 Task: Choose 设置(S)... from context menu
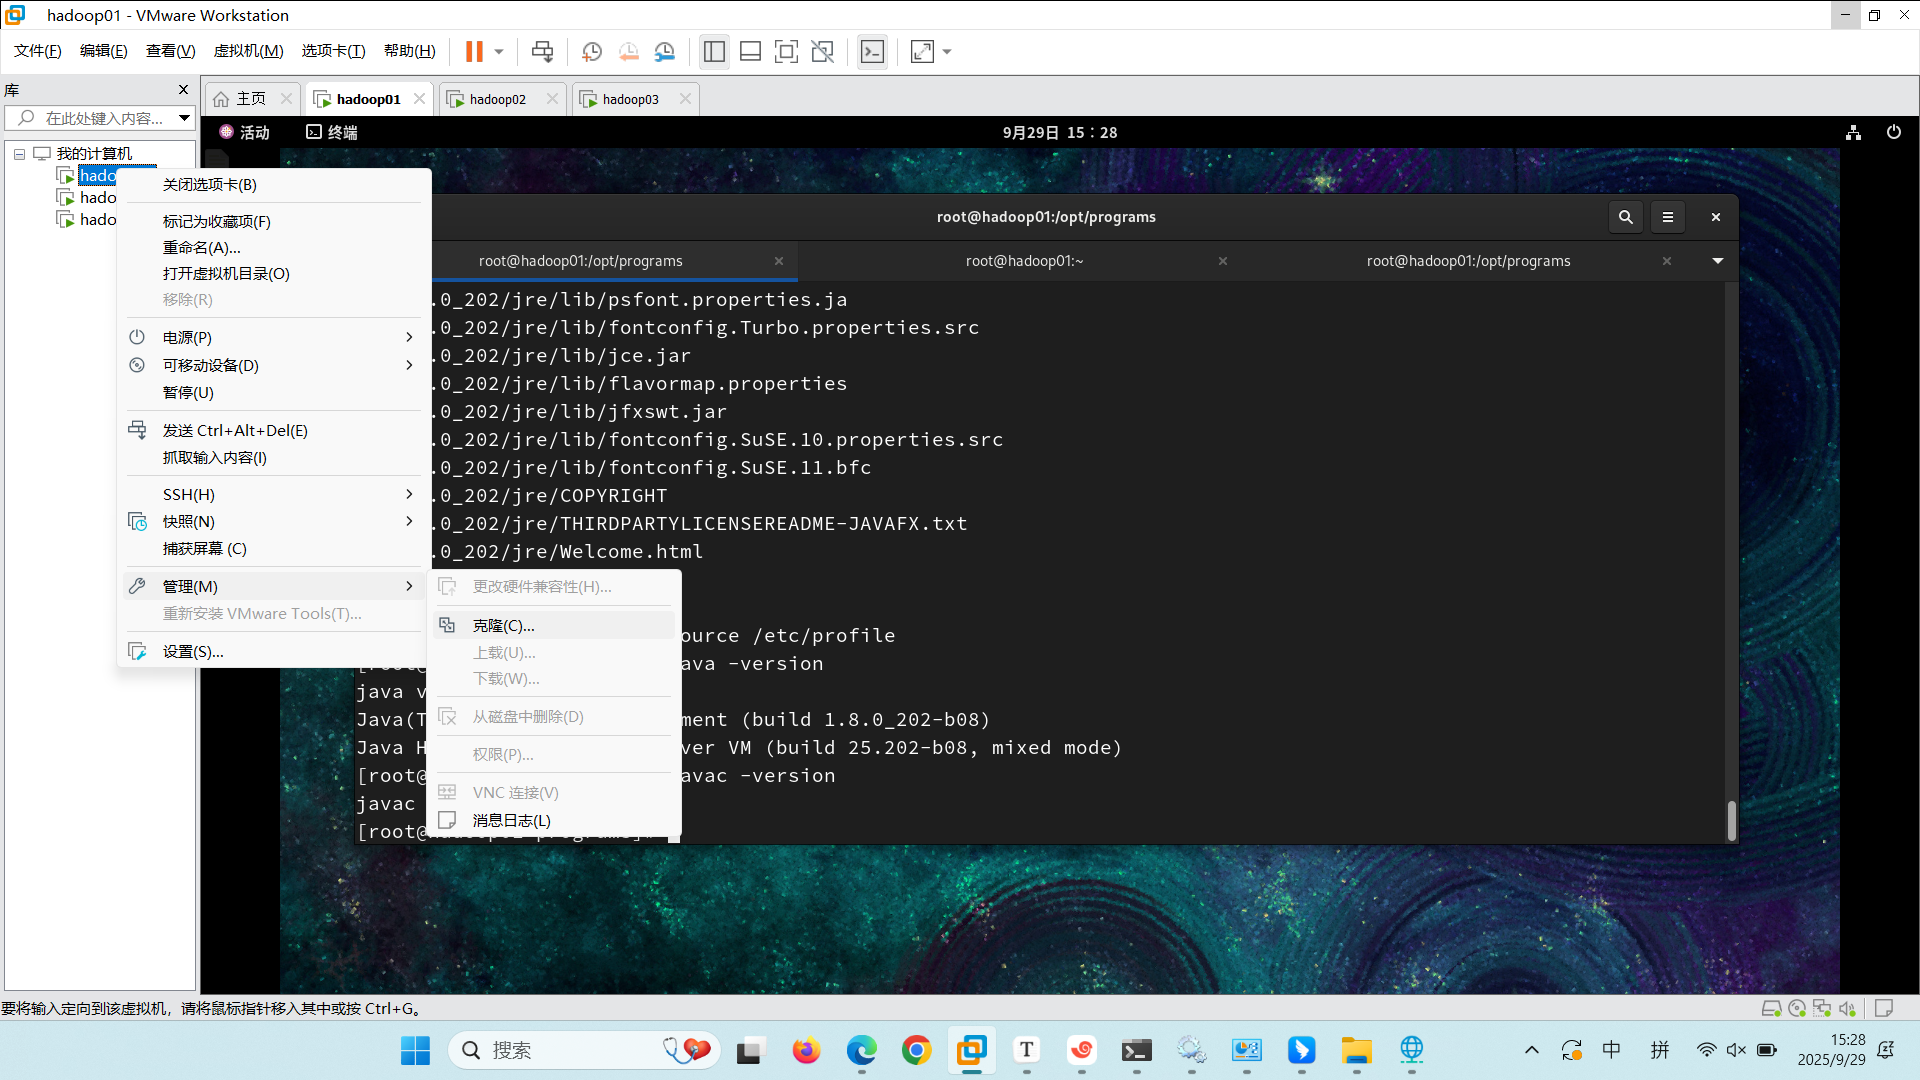(193, 651)
